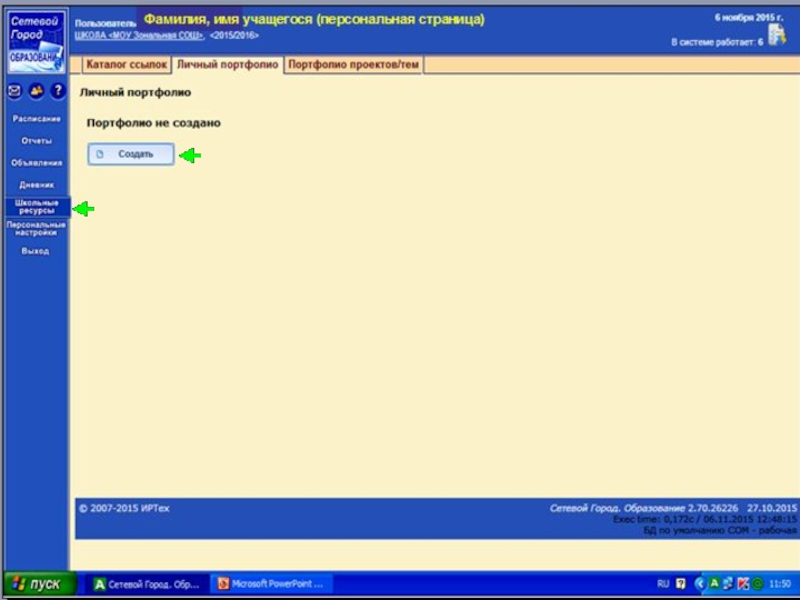Switch to Сетевой Город taskbar window
This screenshot has width=800, height=600.
147,584
